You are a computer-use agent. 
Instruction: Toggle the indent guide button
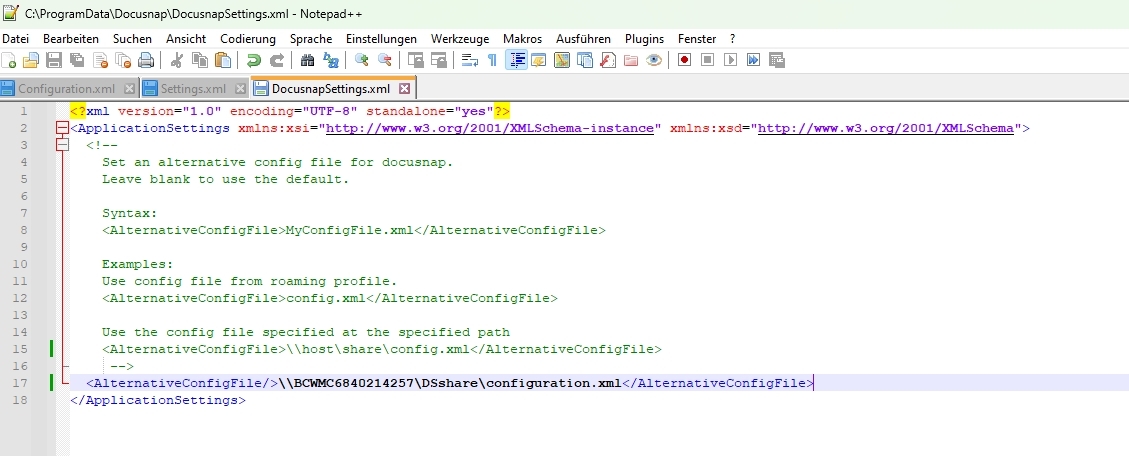coord(516,60)
